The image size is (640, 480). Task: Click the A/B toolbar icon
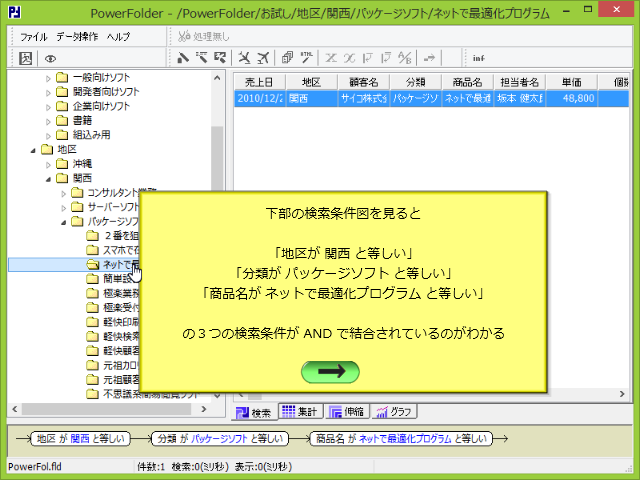click(x=404, y=58)
